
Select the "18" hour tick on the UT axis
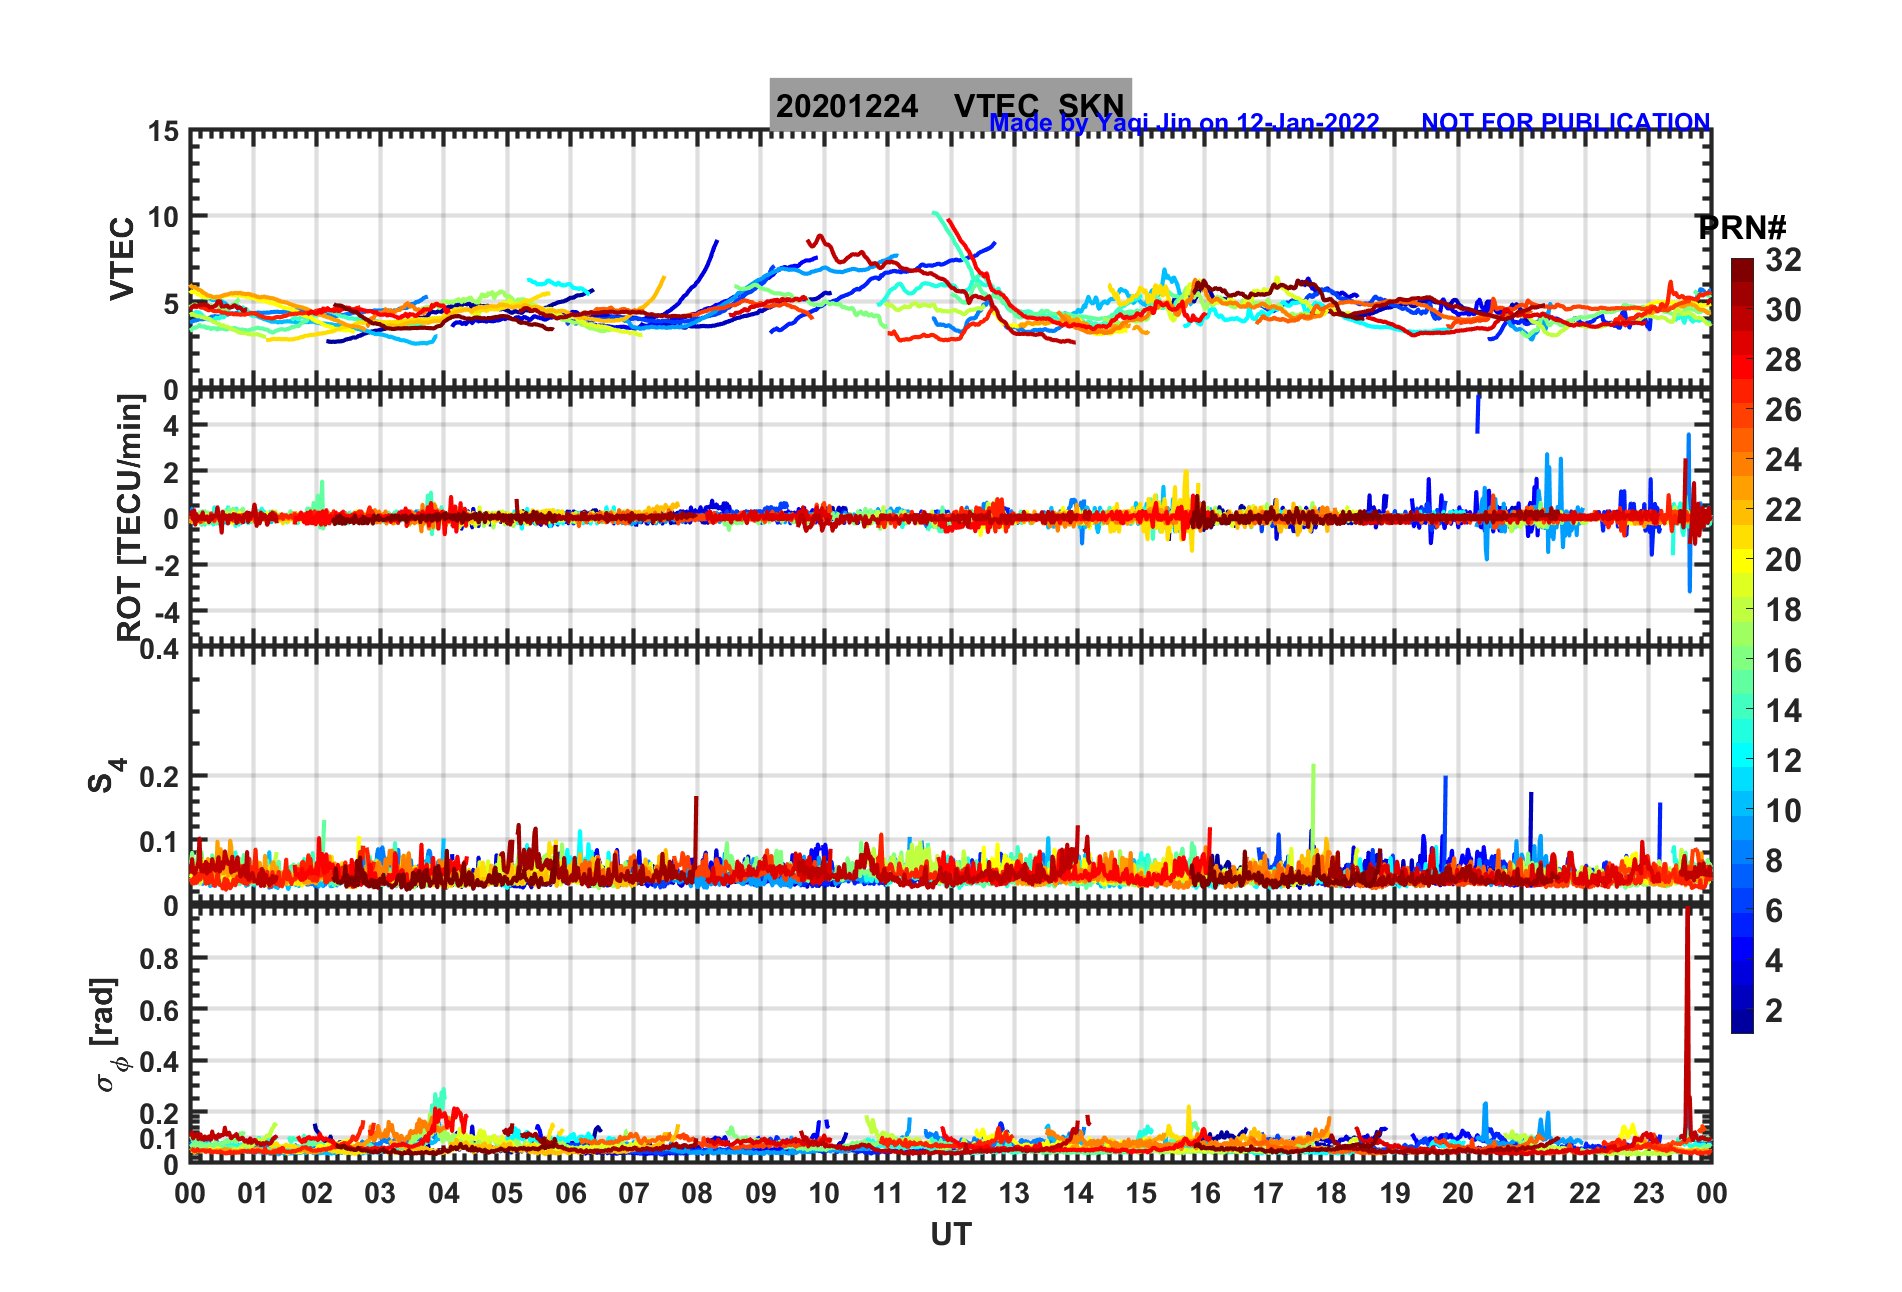(x=1331, y=1193)
